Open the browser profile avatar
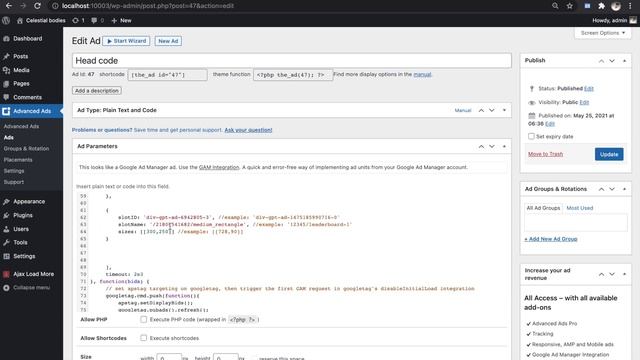Screen dimensions: 640x360 pyautogui.click(x=616, y=6)
